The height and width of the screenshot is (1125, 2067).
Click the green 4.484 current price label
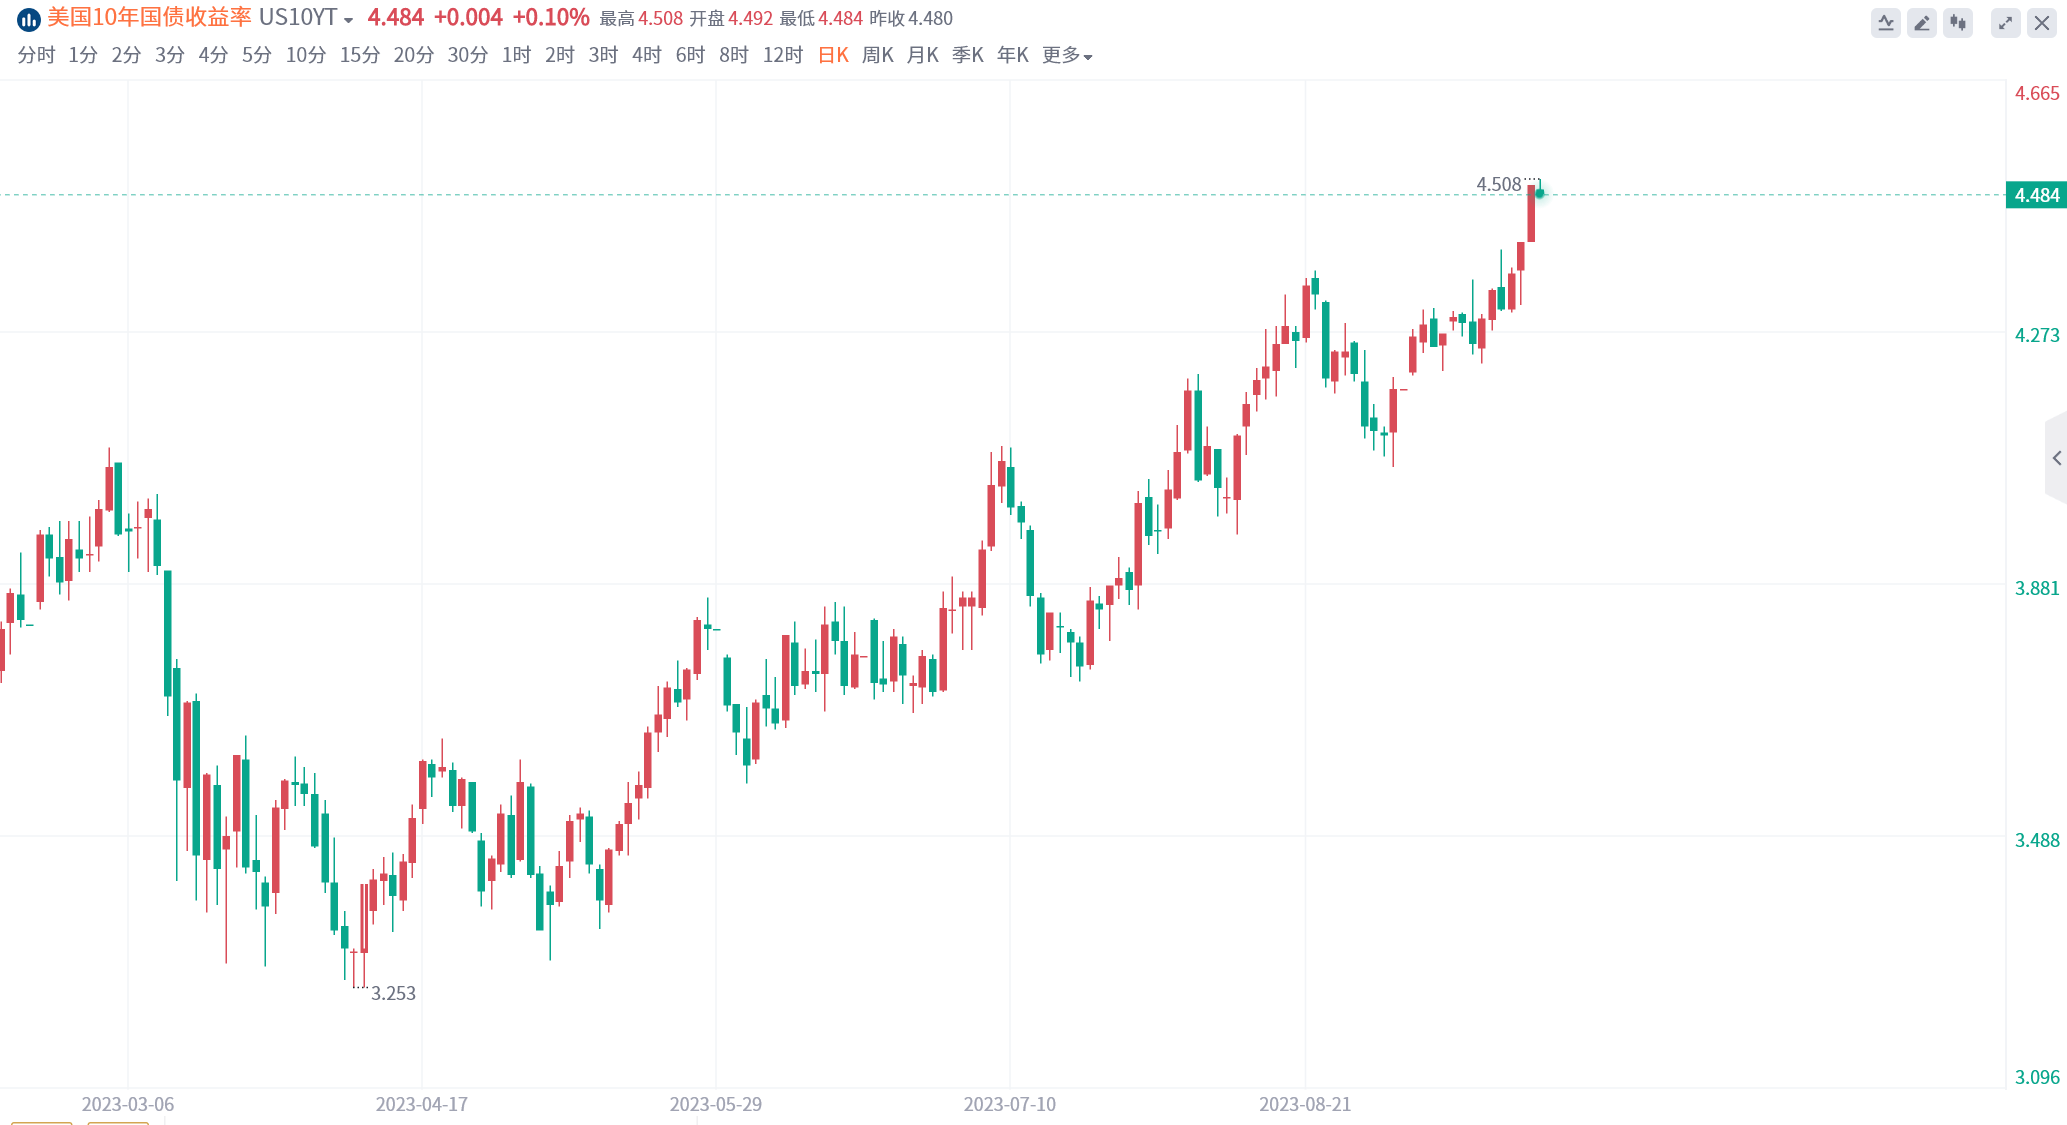2035,195
